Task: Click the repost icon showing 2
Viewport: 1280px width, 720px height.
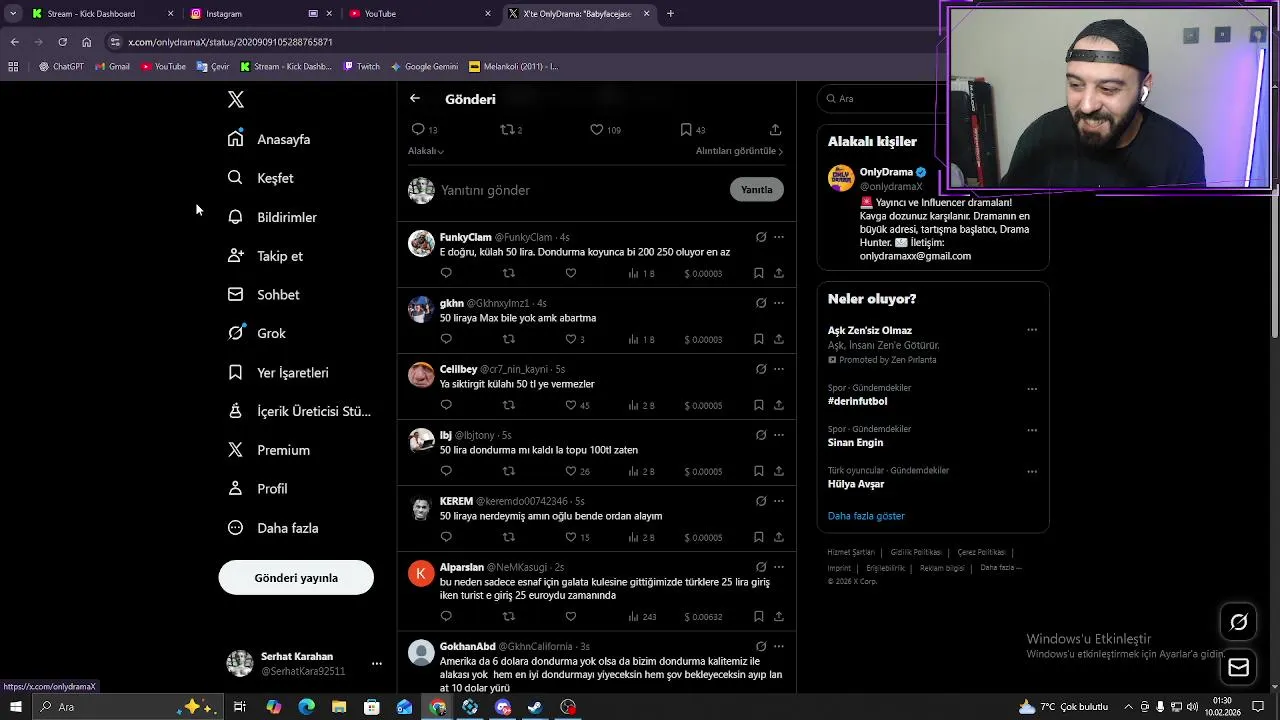Action: pos(507,130)
